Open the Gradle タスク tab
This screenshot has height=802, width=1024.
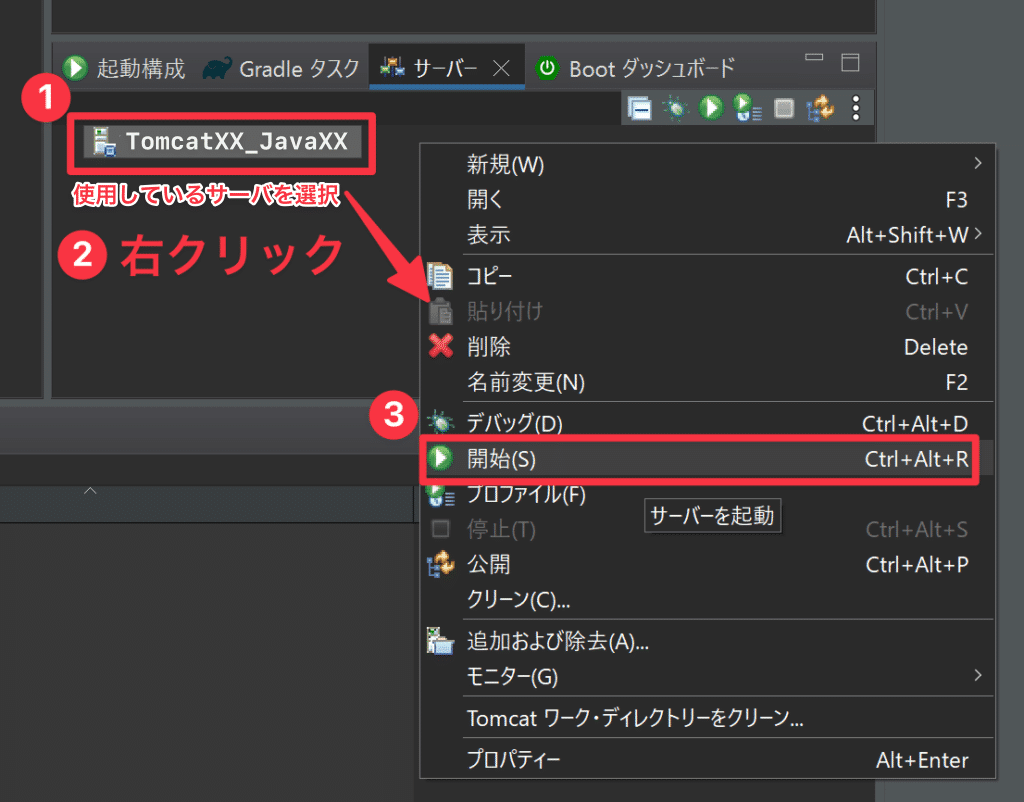[282, 68]
